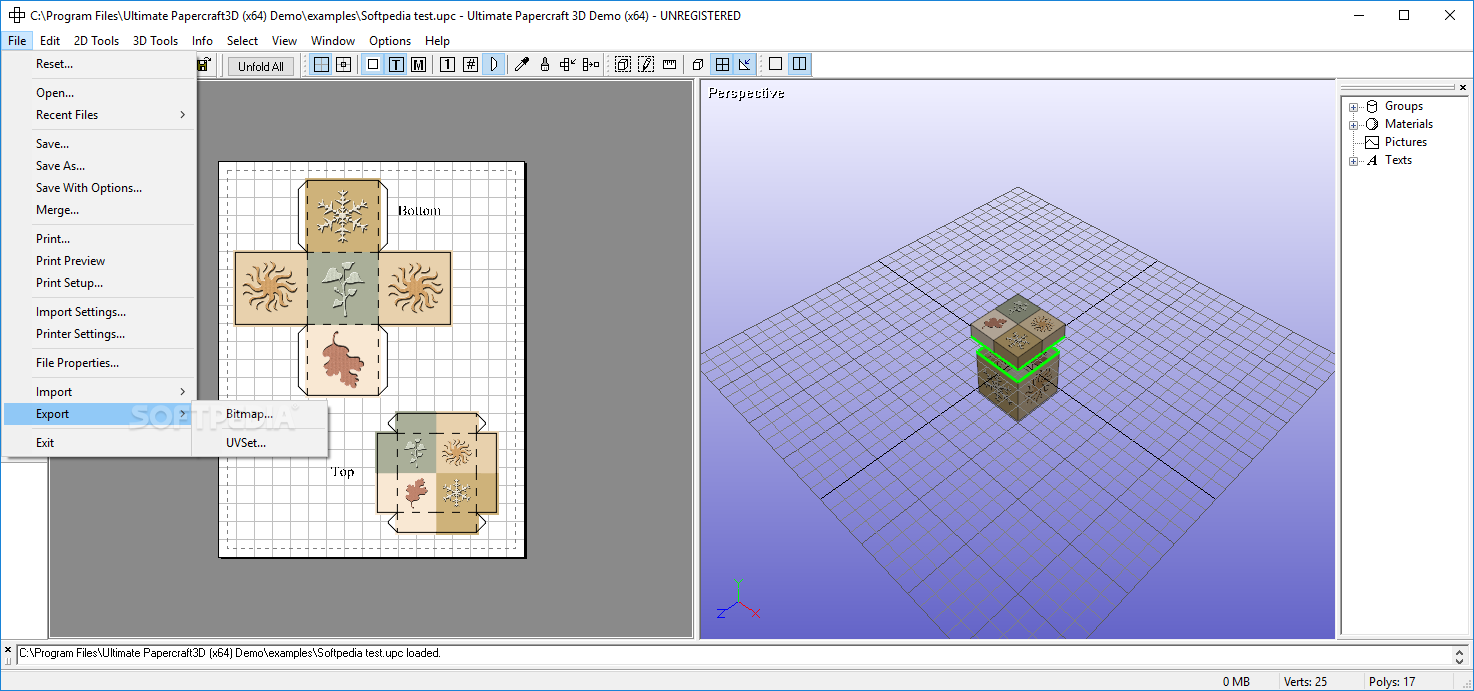Viewport: 1474px width, 691px height.
Task: Click the application icon in title bar
Action: (x=16, y=15)
